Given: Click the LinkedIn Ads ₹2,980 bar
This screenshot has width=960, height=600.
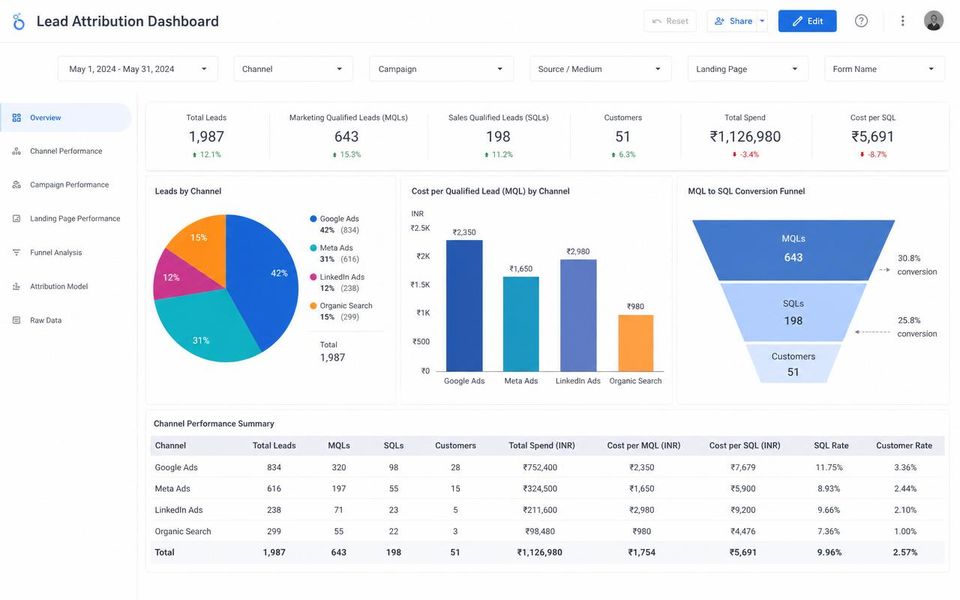Looking at the screenshot, I should (x=578, y=315).
